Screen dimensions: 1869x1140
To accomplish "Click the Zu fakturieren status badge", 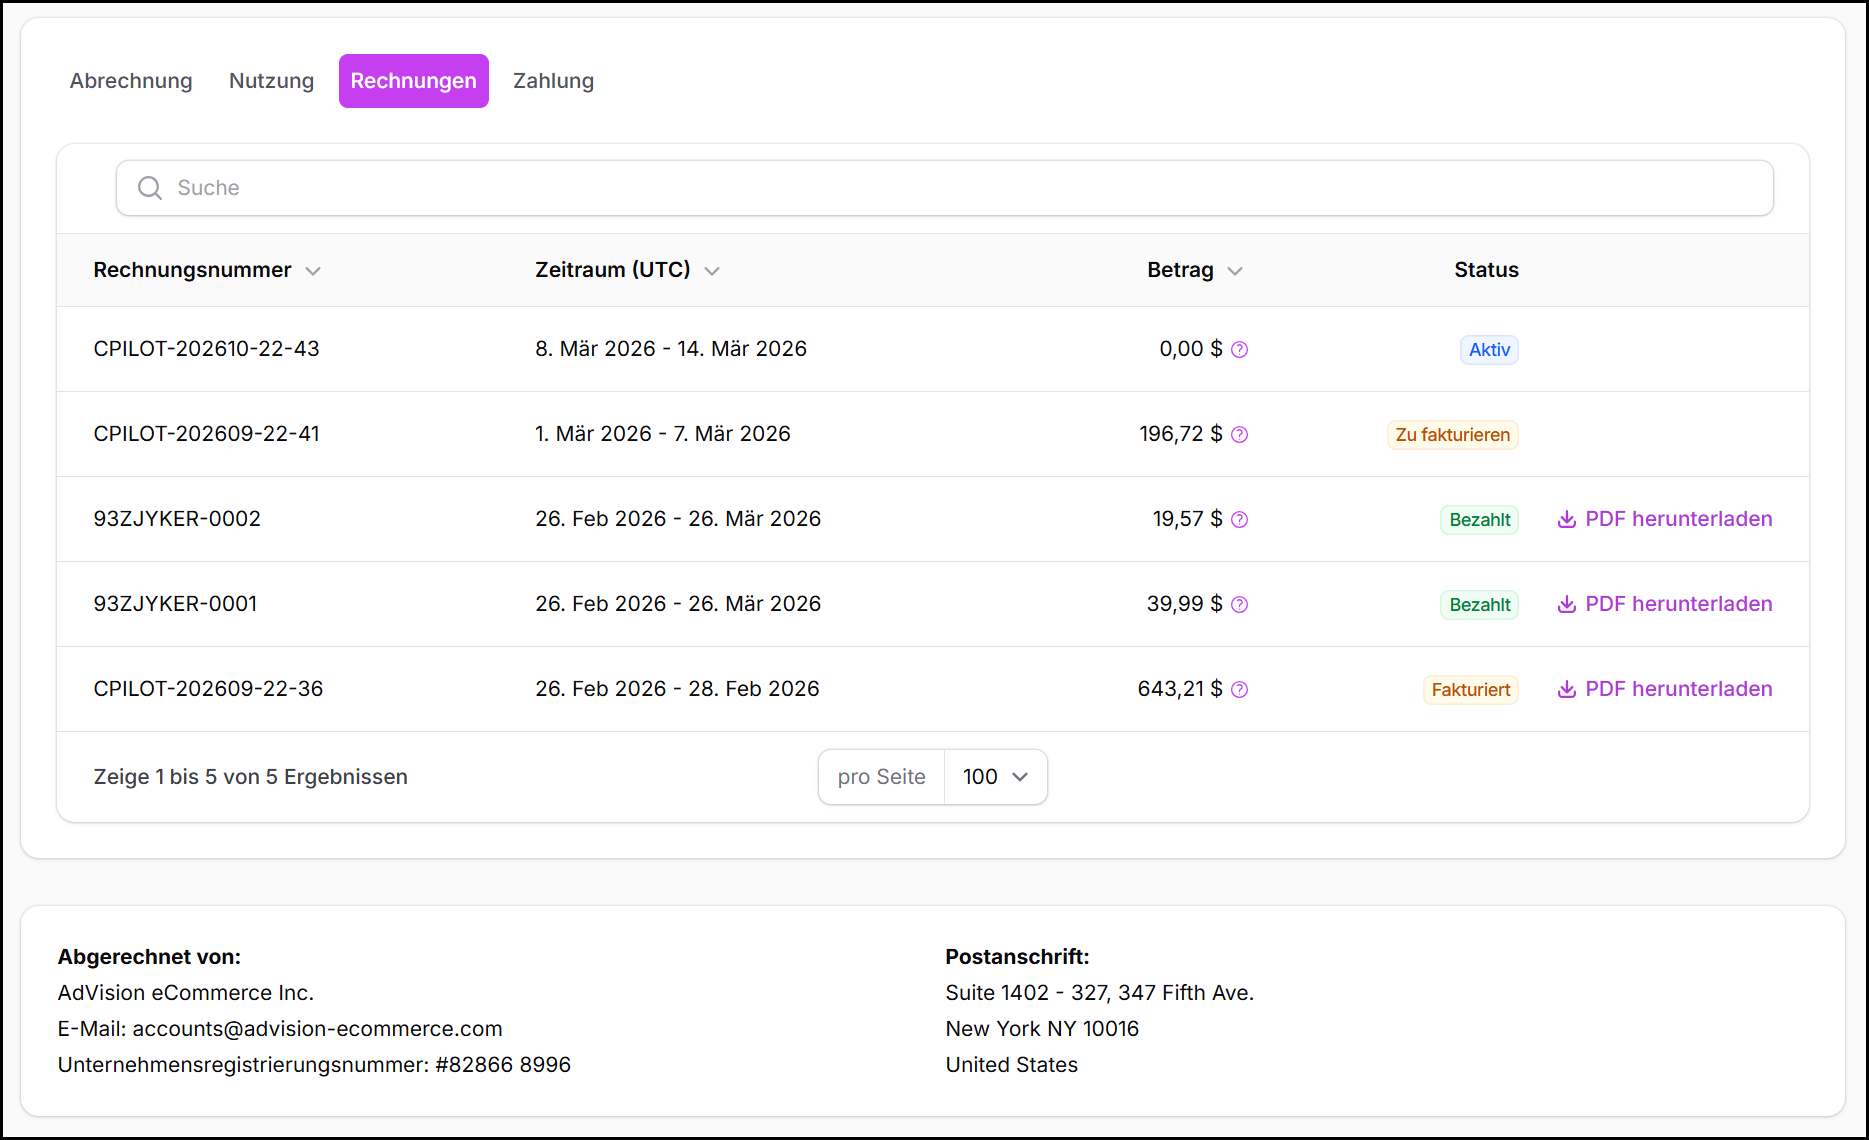I will 1452,435.
